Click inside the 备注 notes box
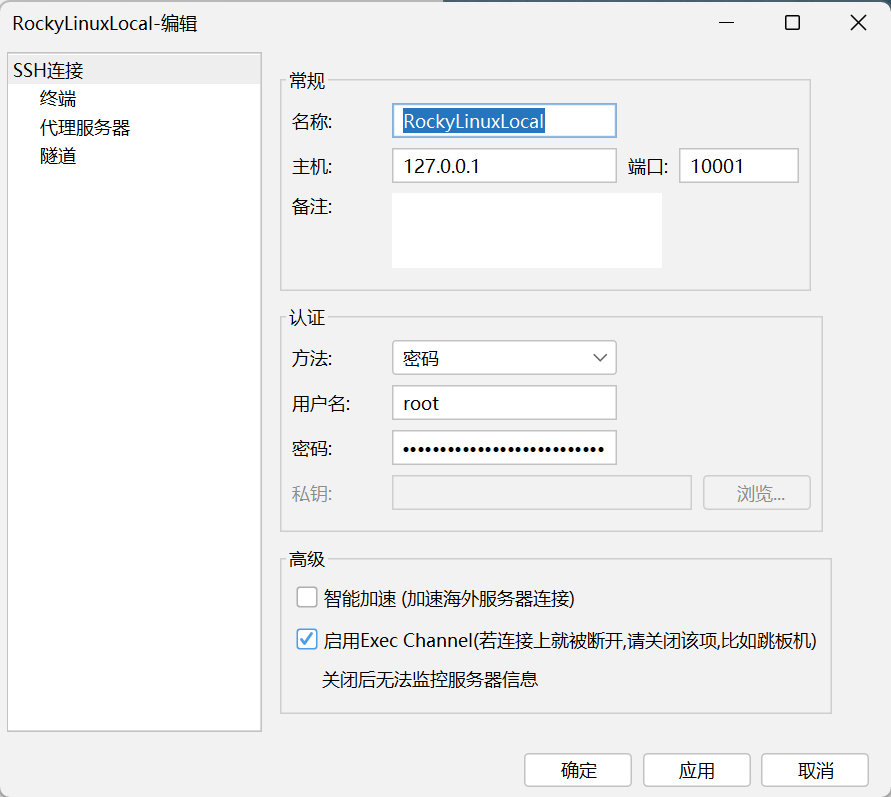 point(527,230)
